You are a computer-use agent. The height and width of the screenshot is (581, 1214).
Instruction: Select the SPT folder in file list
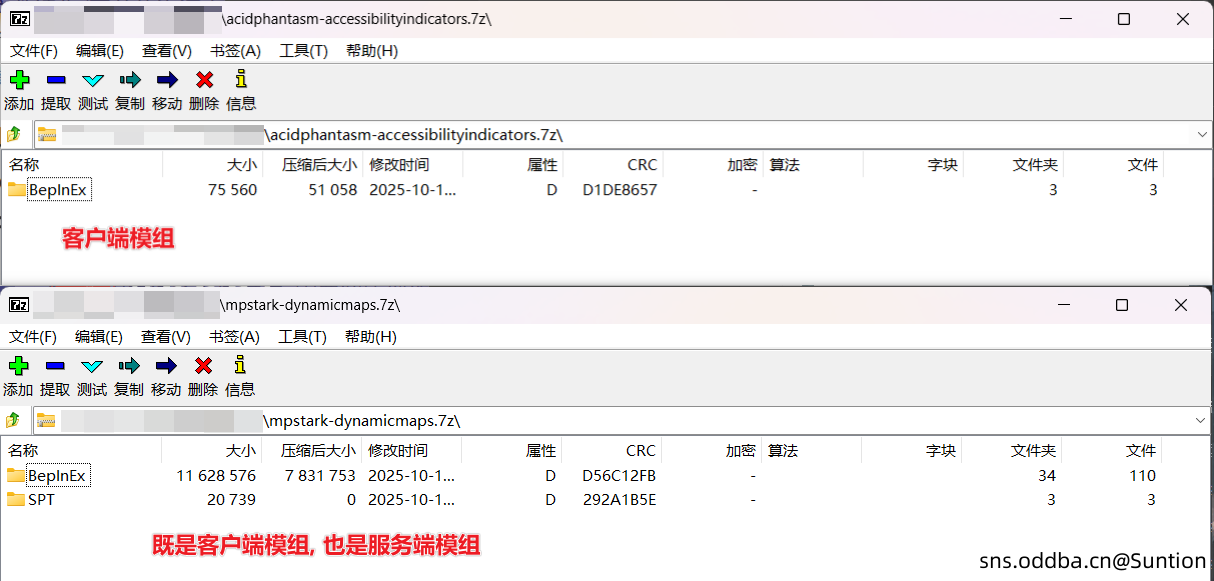(41, 500)
